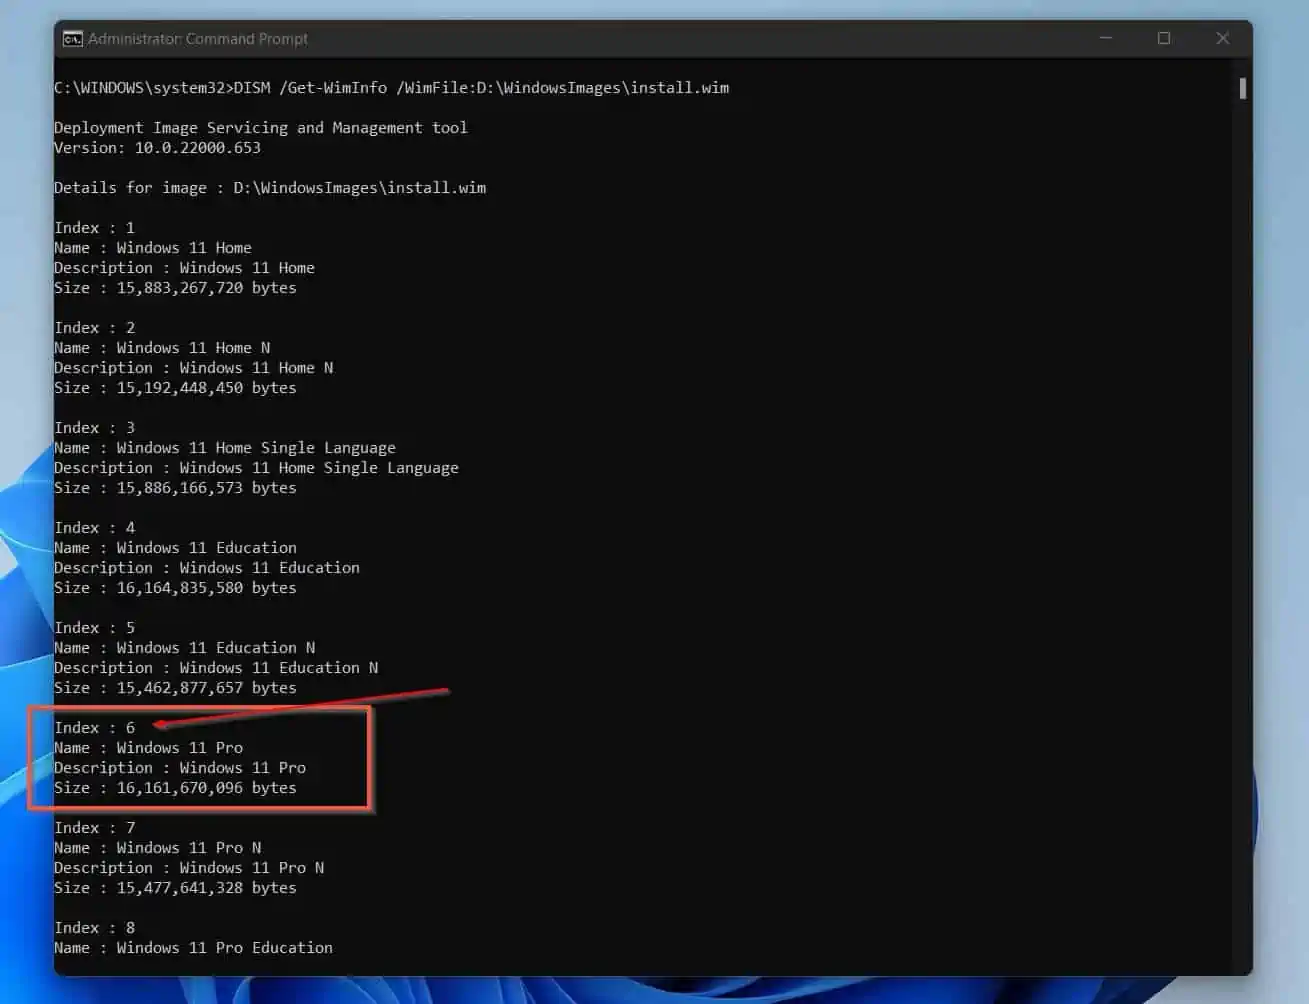Click the "Version: 10.0.22000.653" line
Viewport: 1309px width, 1004px height.
point(157,148)
